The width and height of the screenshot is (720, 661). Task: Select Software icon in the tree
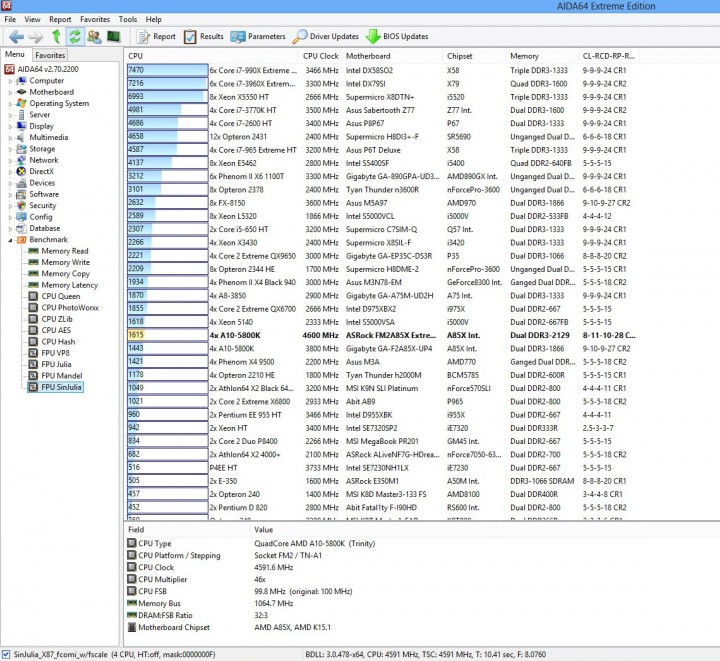pos(21,195)
